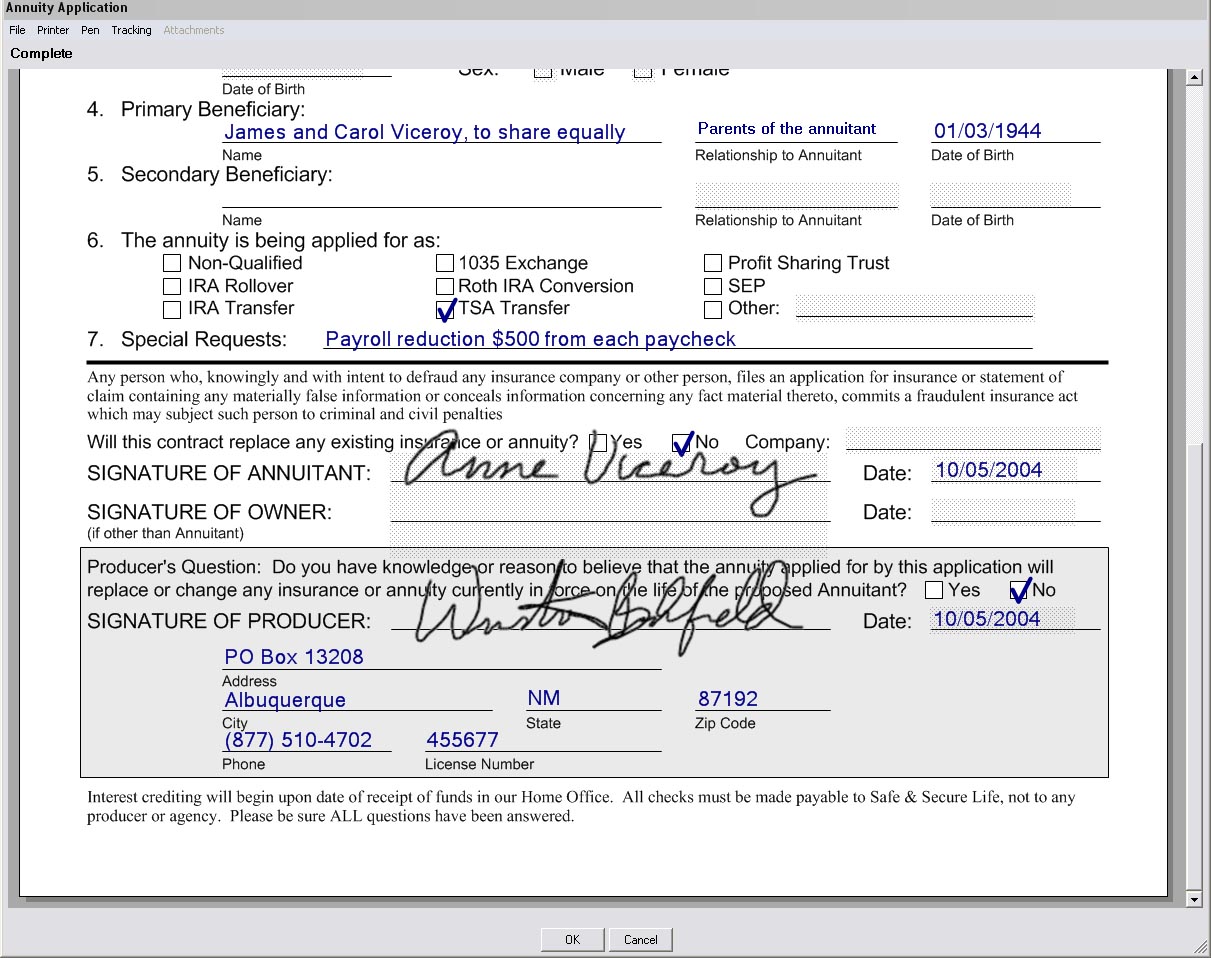
Task: Edit the Special Requests field
Action: coord(678,338)
